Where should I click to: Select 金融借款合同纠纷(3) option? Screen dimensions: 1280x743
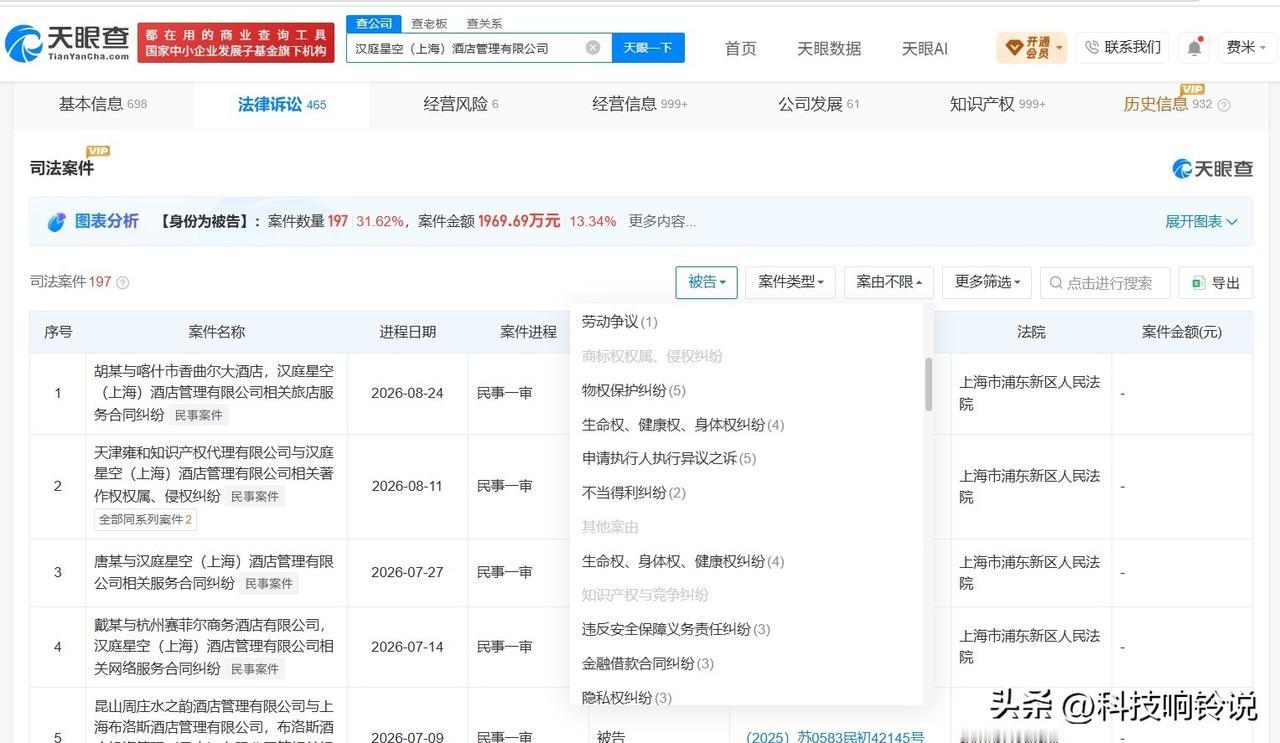pyautogui.click(x=648, y=663)
